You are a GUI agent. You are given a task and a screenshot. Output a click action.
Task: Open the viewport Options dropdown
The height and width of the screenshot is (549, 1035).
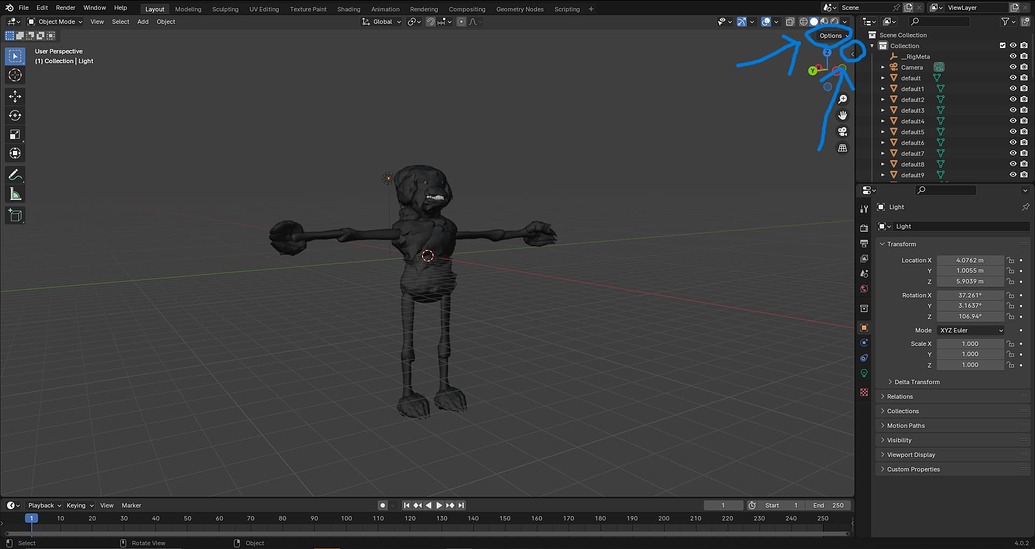click(833, 36)
